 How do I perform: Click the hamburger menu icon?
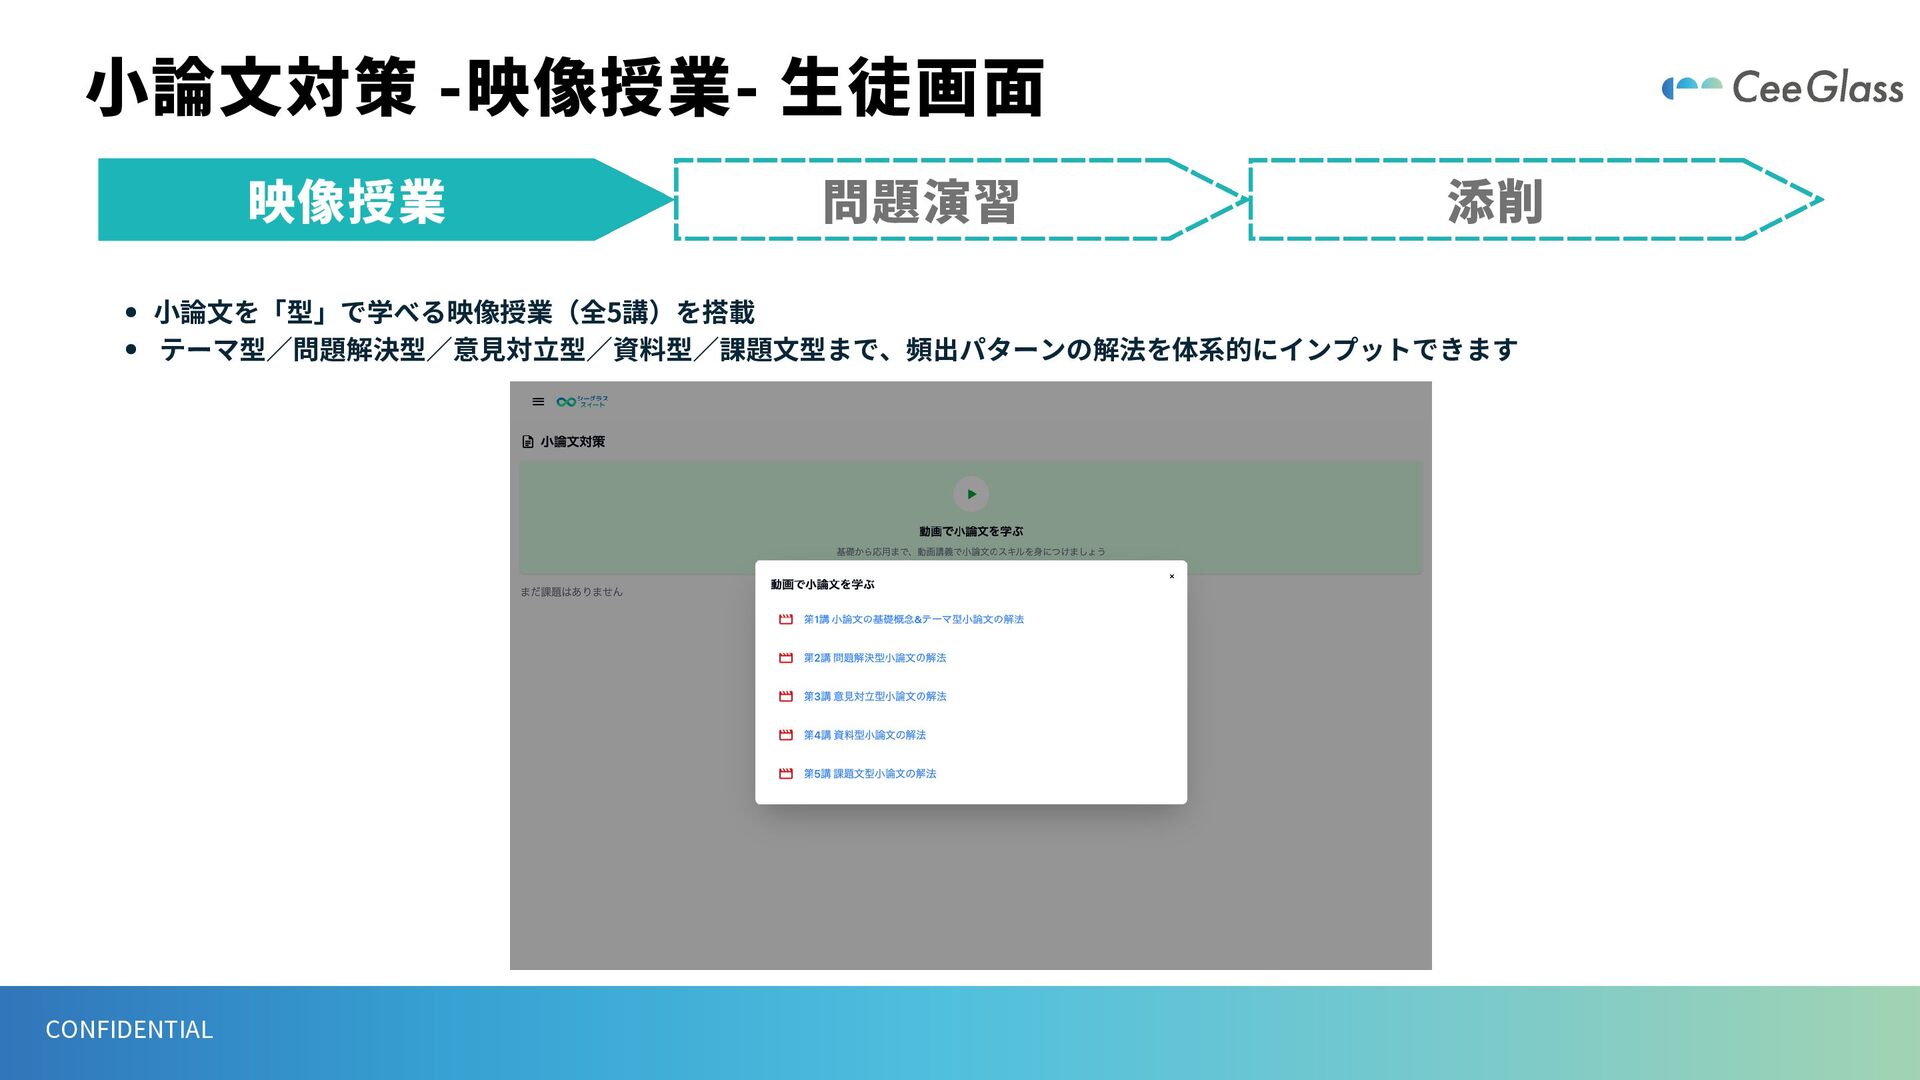(x=538, y=402)
